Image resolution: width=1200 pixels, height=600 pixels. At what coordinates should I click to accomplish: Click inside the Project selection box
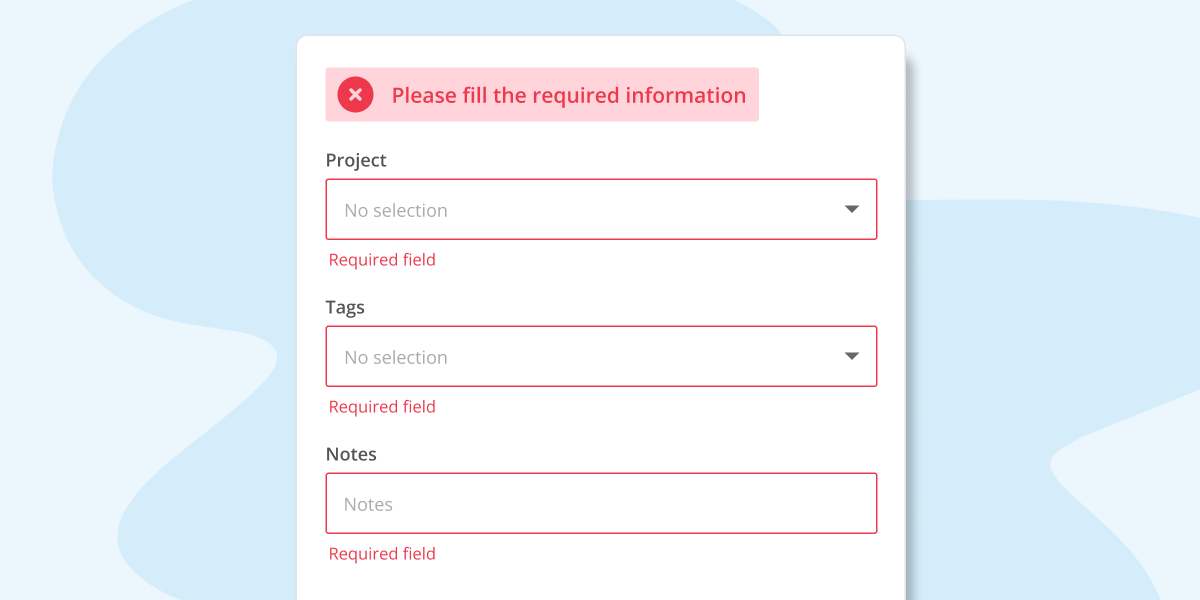pyautogui.click(x=601, y=209)
